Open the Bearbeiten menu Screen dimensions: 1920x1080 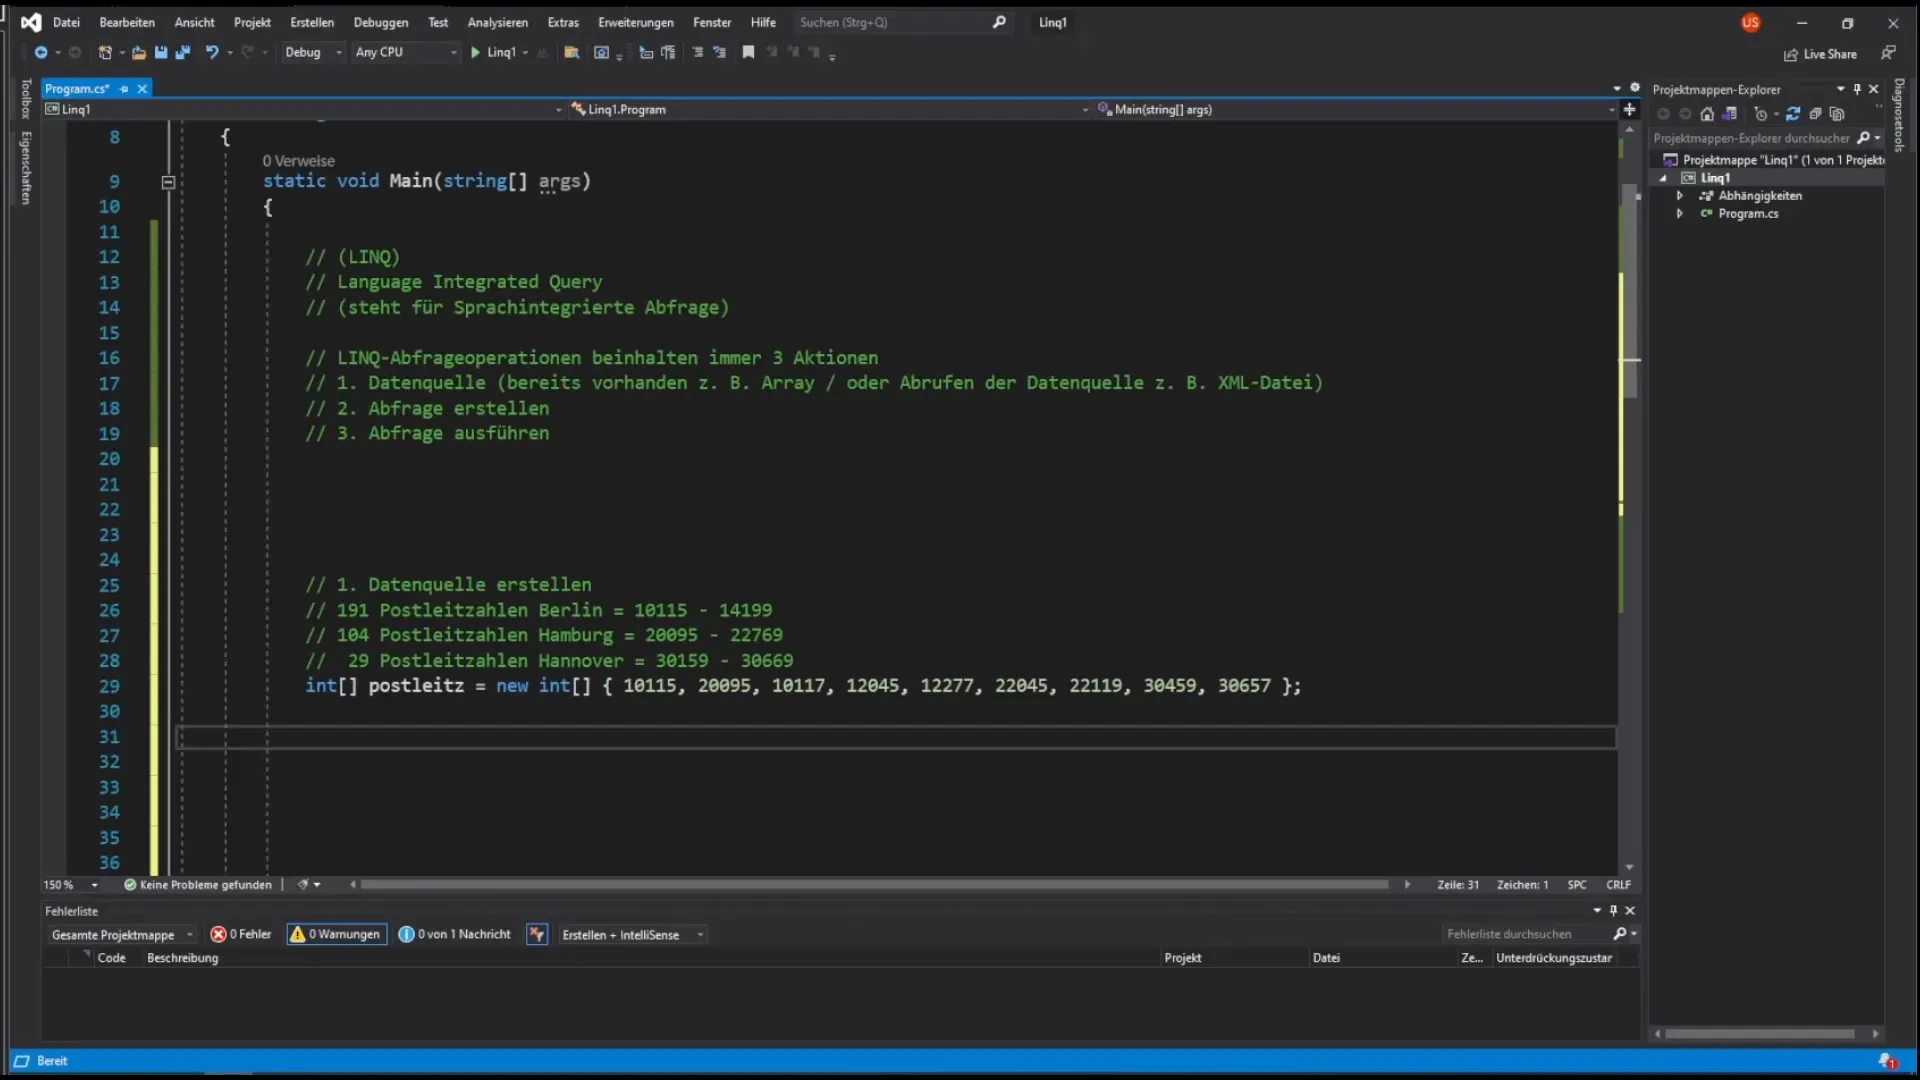pos(127,22)
